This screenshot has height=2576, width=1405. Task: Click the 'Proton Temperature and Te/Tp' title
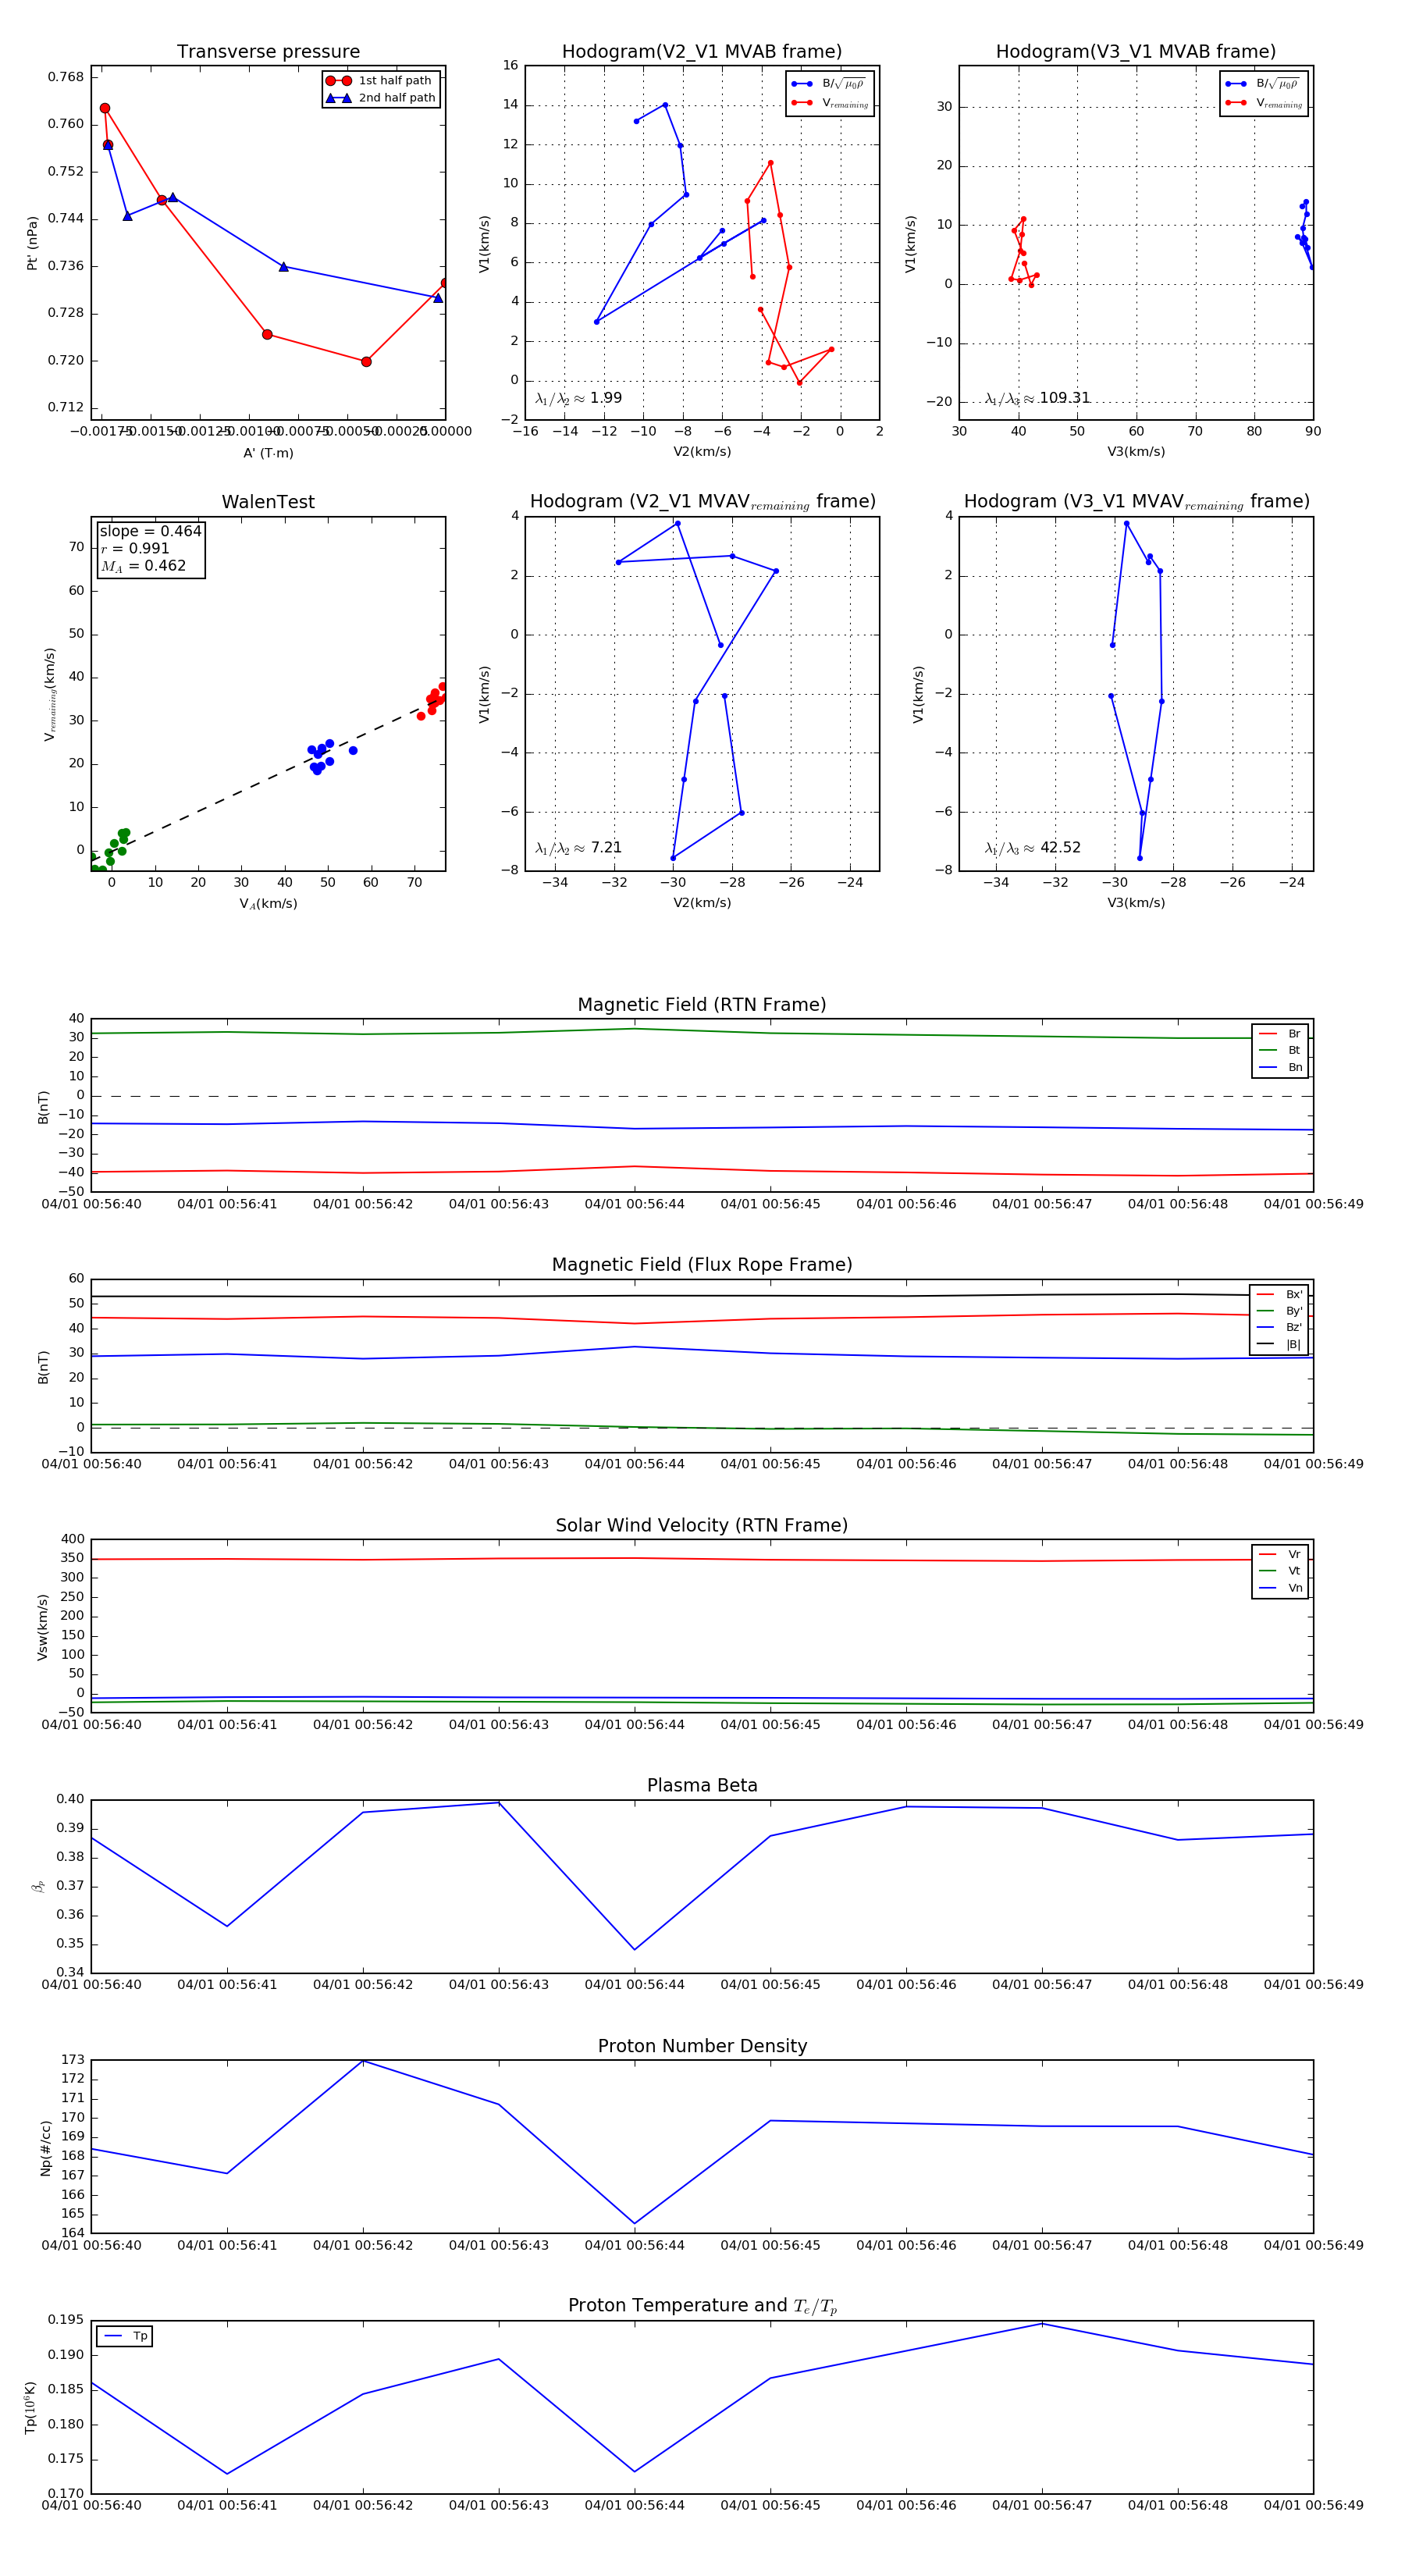[702, 2306]
